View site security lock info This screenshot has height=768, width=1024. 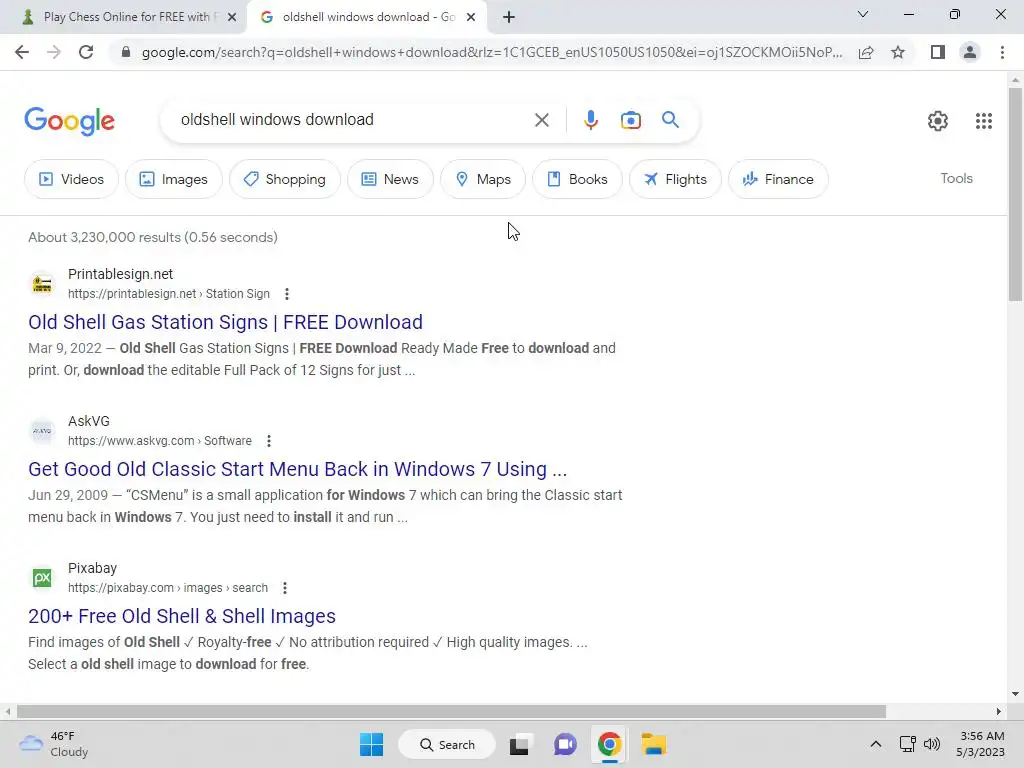(126, 52)
